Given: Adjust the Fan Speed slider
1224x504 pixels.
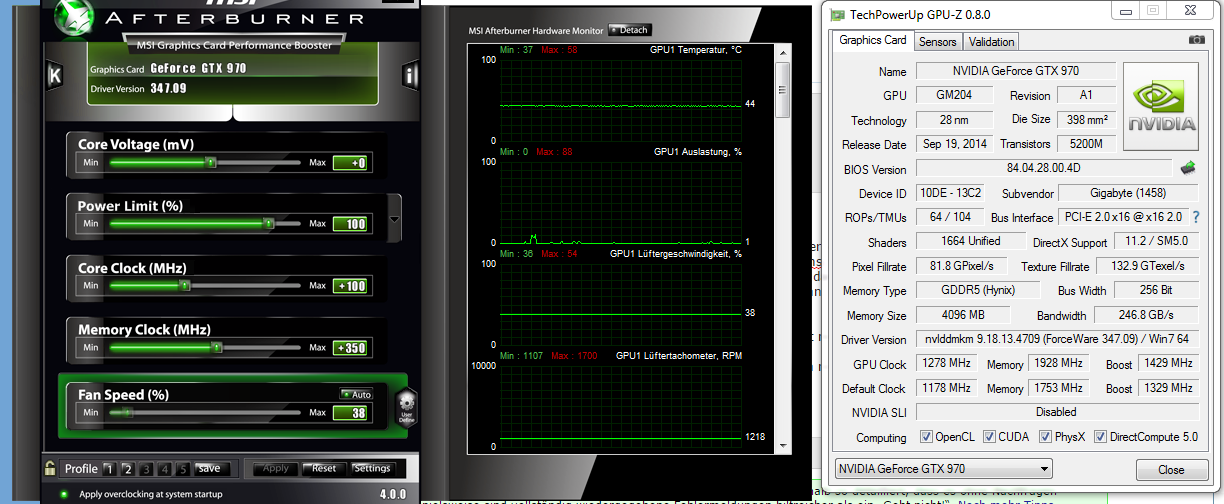Looking at the screenshot, I should [205, 412].
